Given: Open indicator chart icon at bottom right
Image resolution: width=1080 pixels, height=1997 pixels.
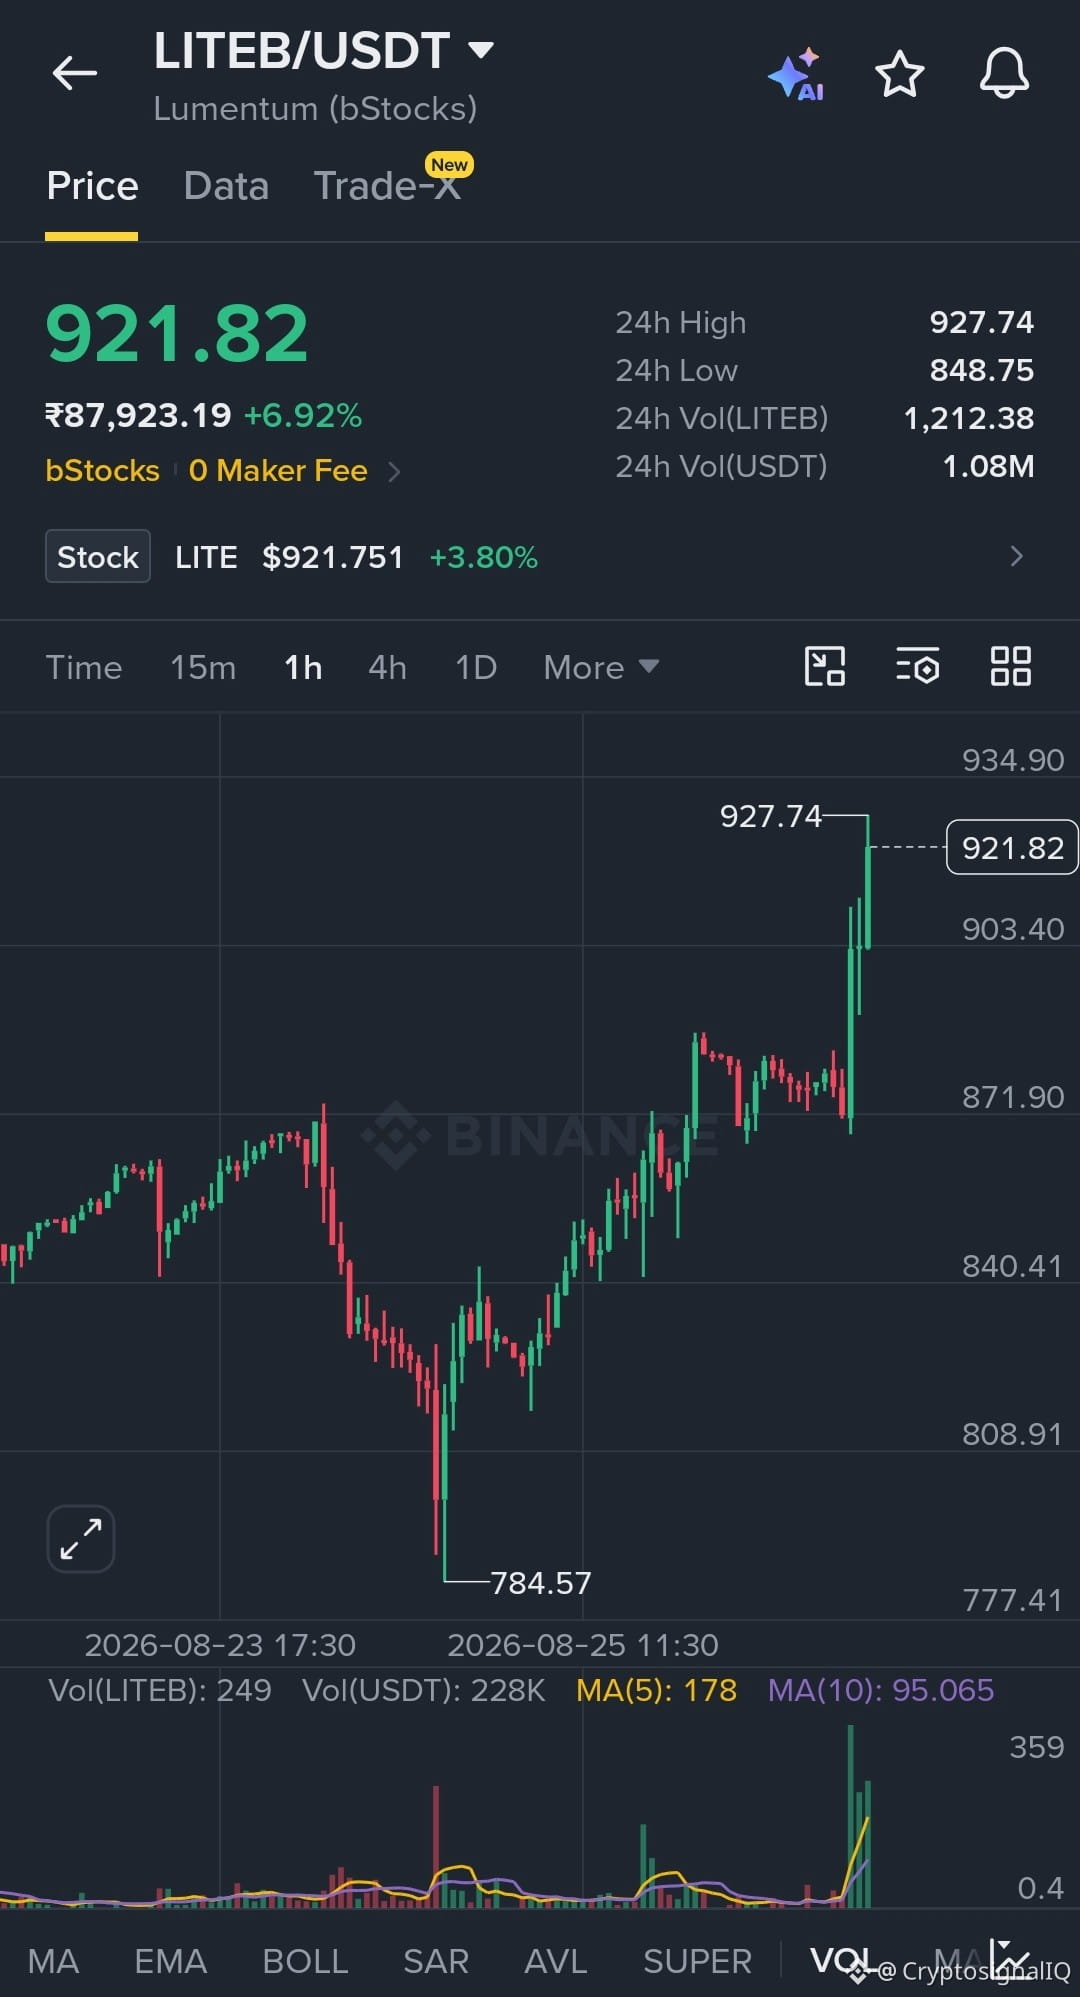Looking at the screenshot, I should click(x=1010, y=1958).
